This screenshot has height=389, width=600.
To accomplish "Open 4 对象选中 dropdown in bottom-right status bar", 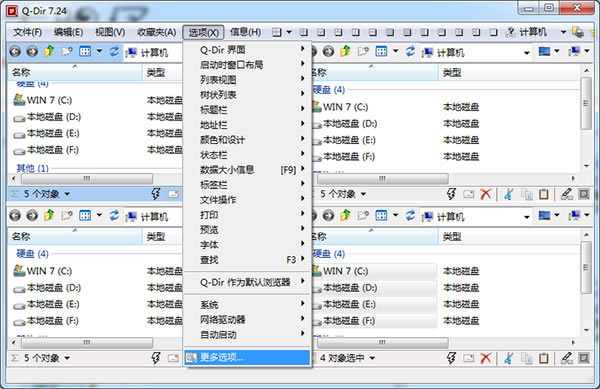I will point(372,358).
